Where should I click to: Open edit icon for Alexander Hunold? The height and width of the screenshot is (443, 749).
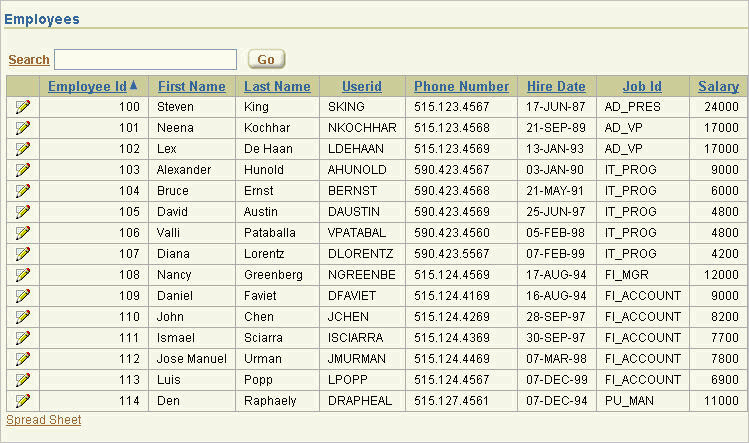[x=22, y=170]
